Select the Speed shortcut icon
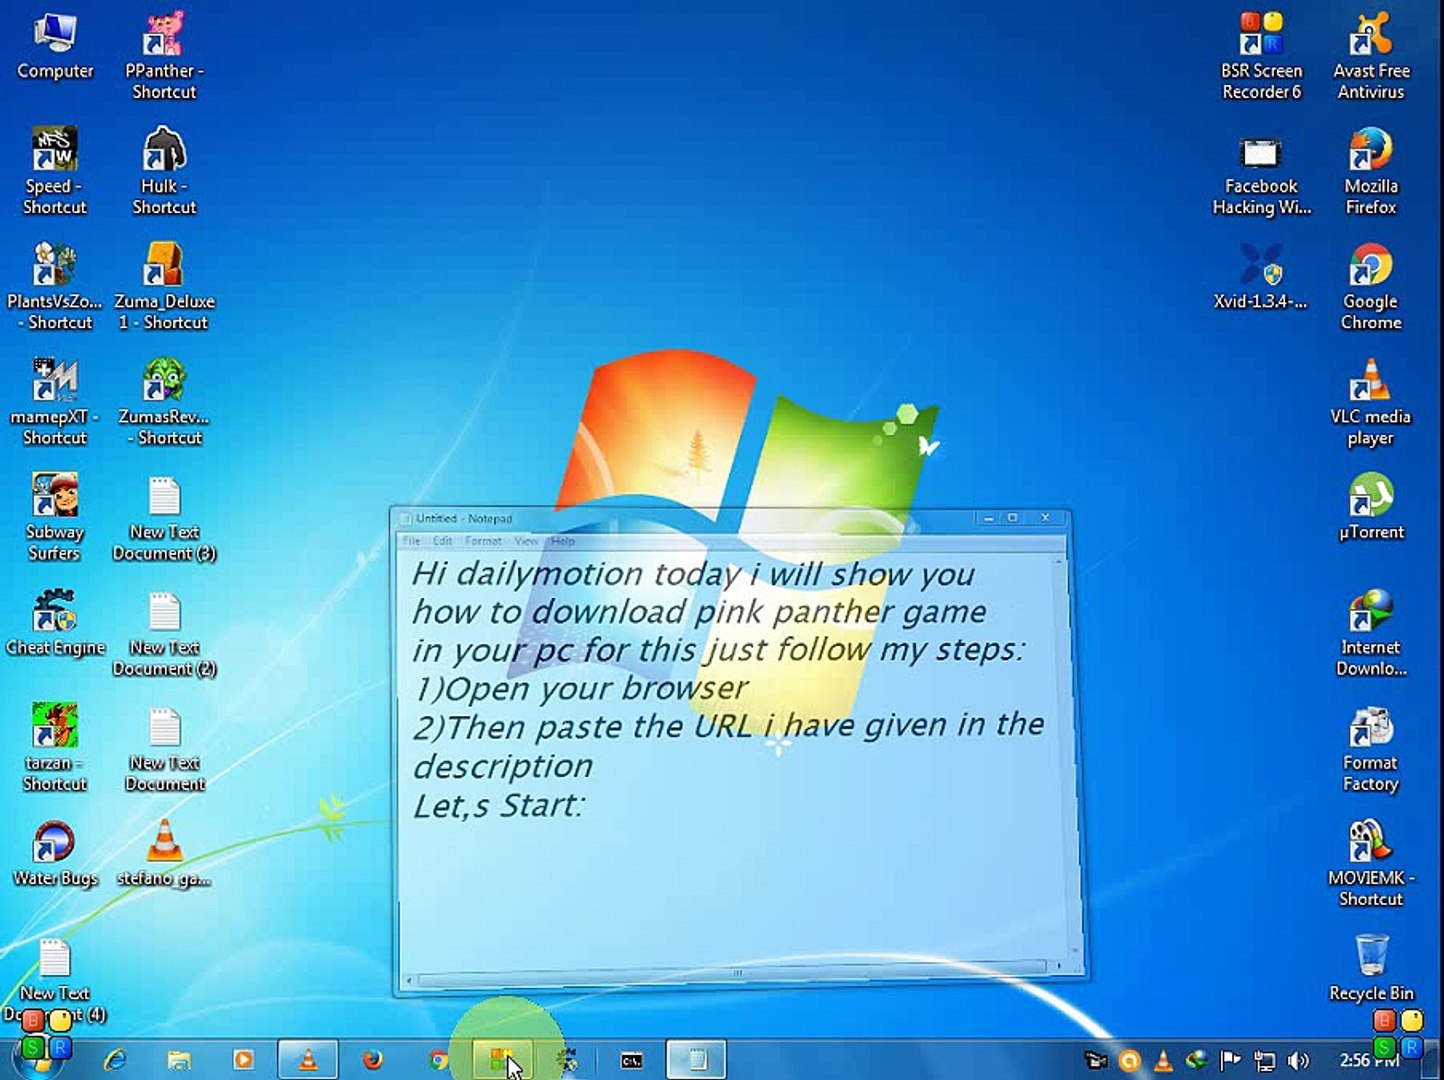The image size is (1444, 1080). [x=55, y=172]
